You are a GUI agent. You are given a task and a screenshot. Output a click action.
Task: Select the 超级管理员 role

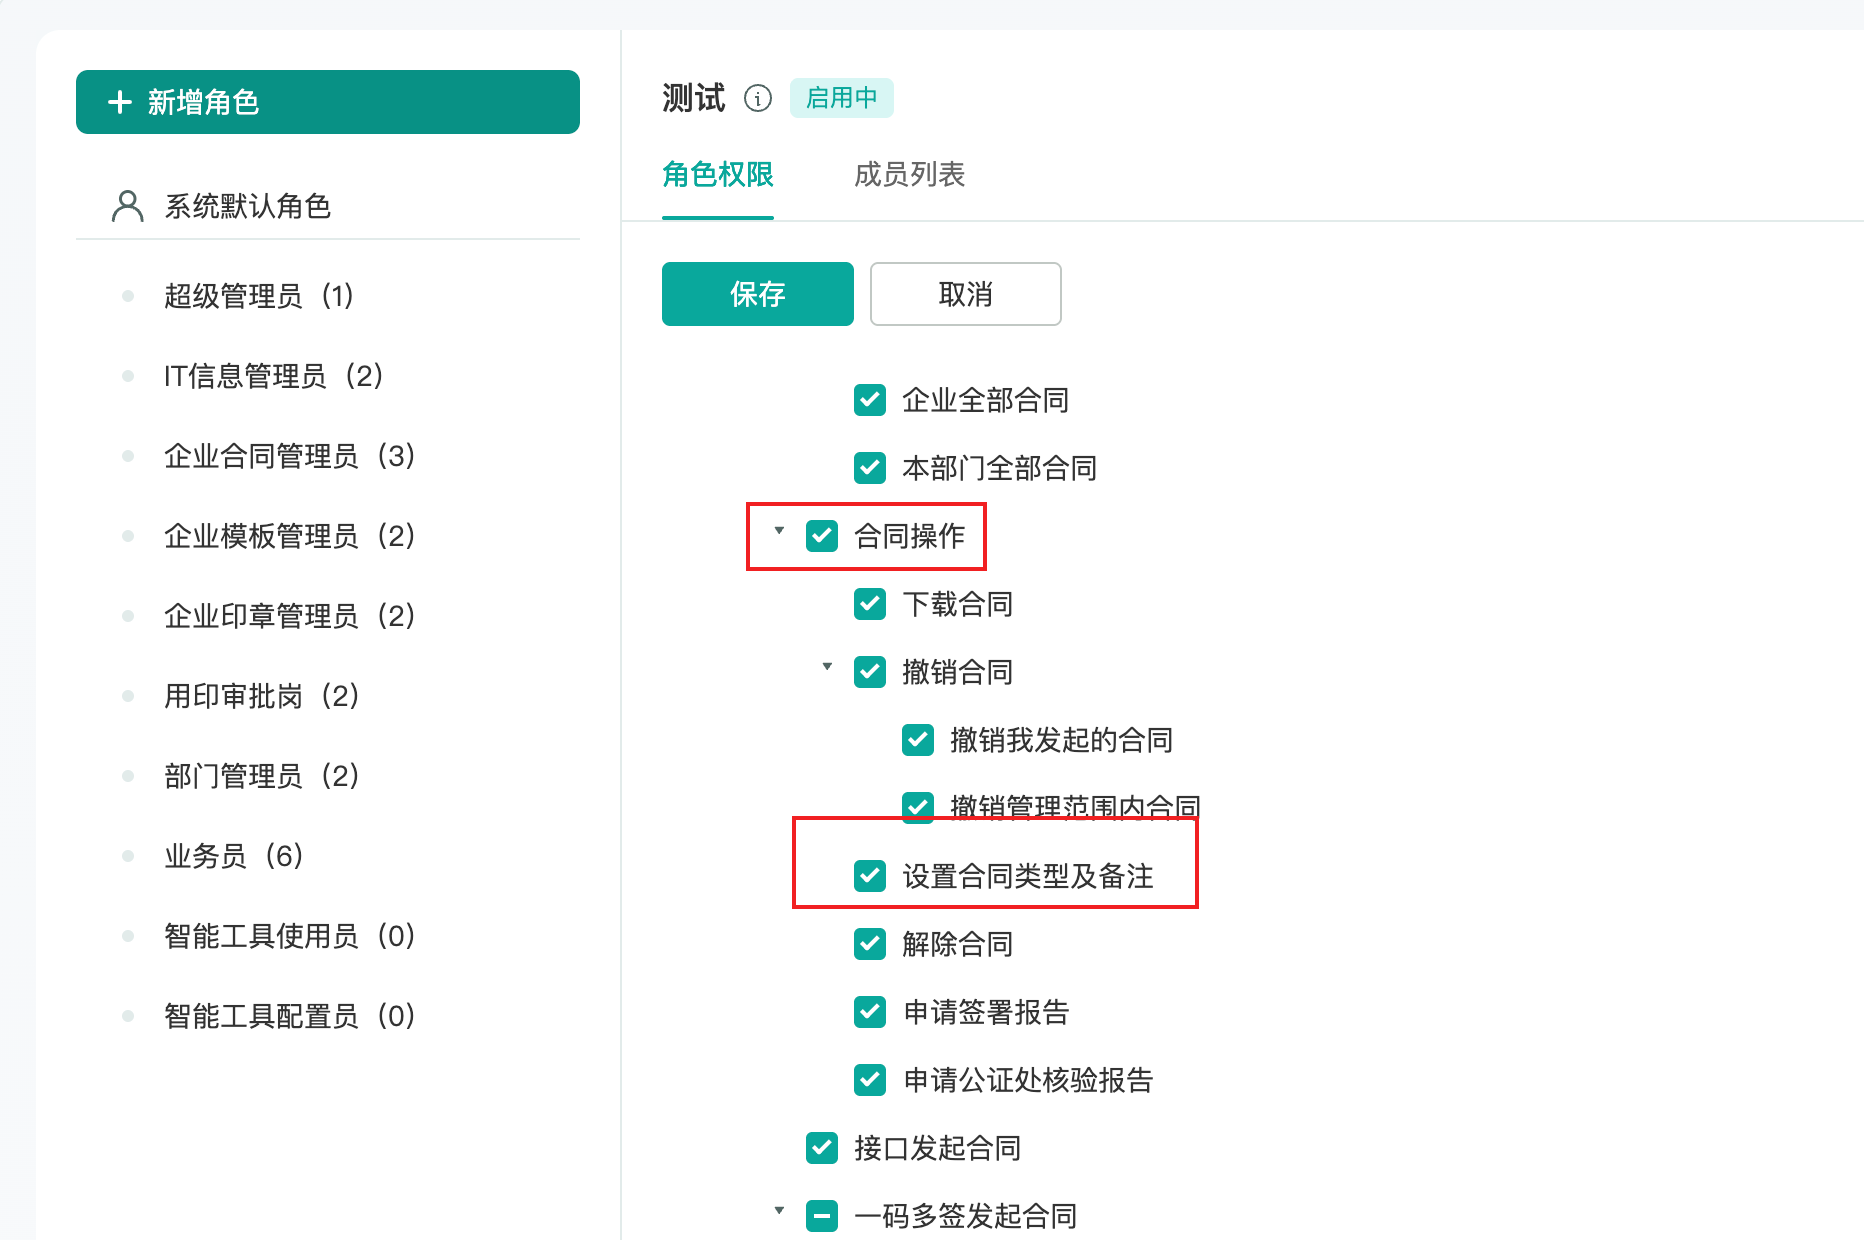point(258,296)
